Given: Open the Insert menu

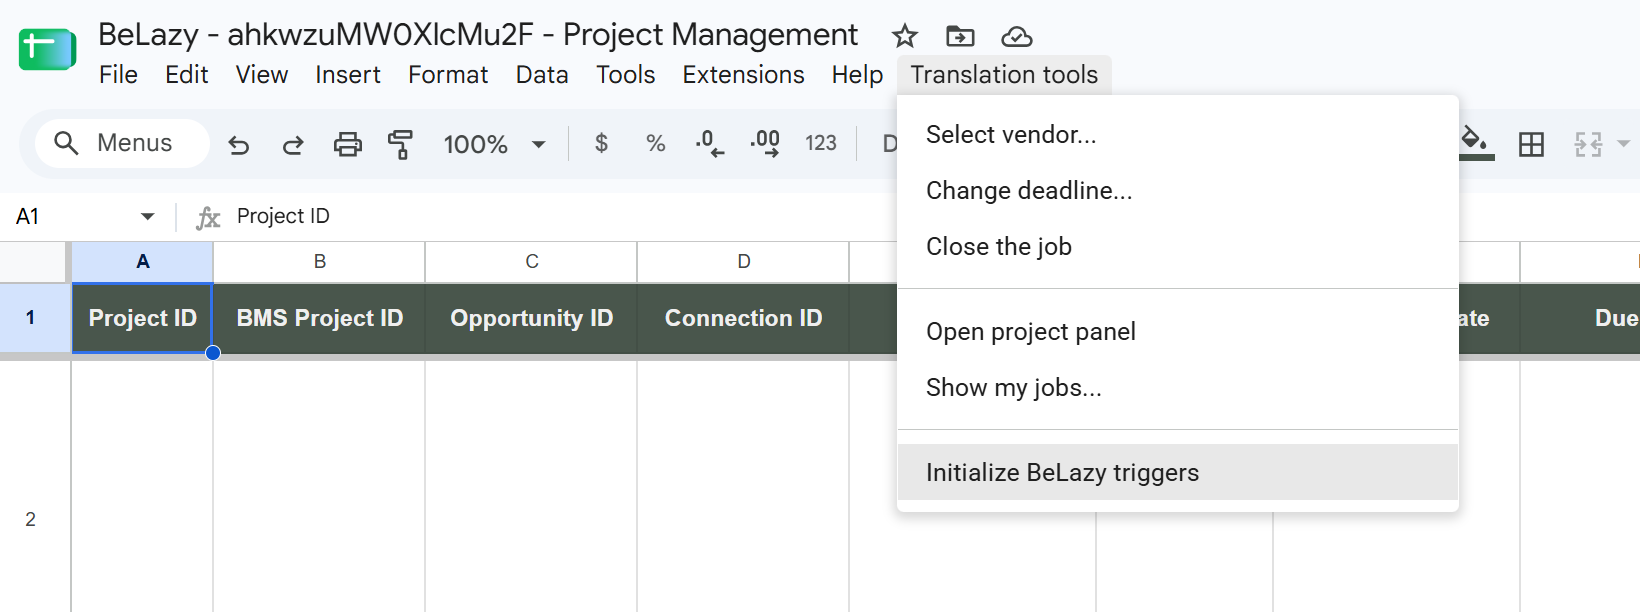Looking at the screenshot, I should click(348, 75).
